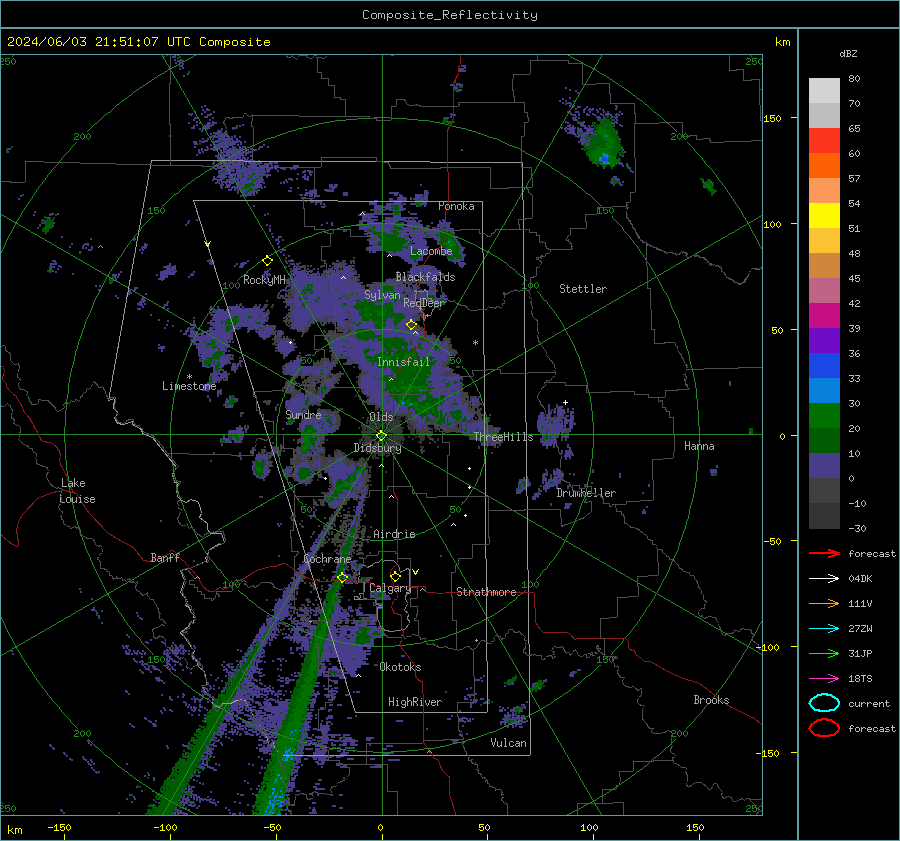Click the red forecast arrow in legend

[x=824, y=553]
